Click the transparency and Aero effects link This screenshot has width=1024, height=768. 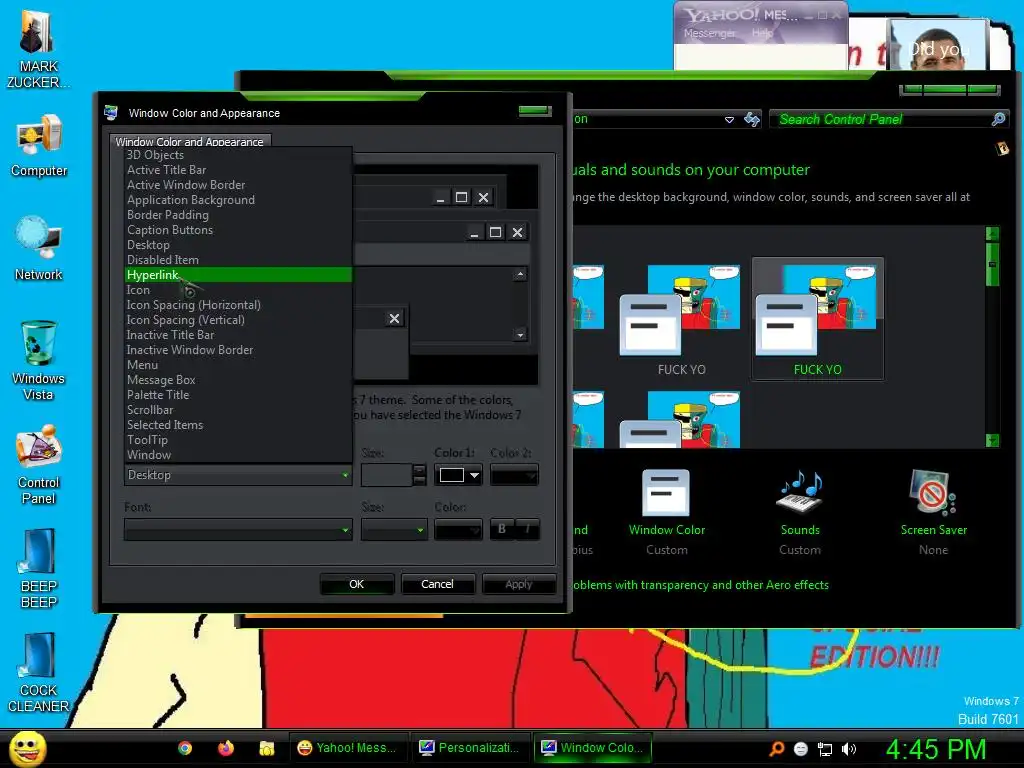click(x=700, y=585)
